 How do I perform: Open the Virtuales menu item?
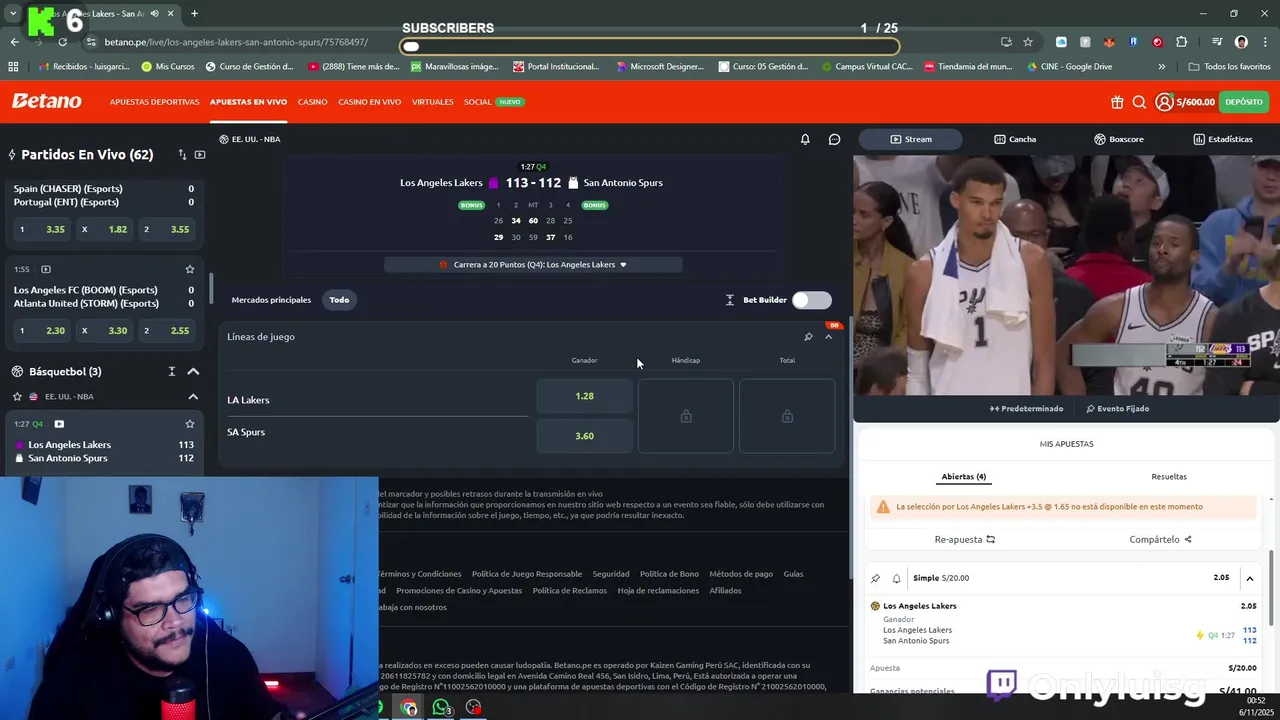(432, 102)
